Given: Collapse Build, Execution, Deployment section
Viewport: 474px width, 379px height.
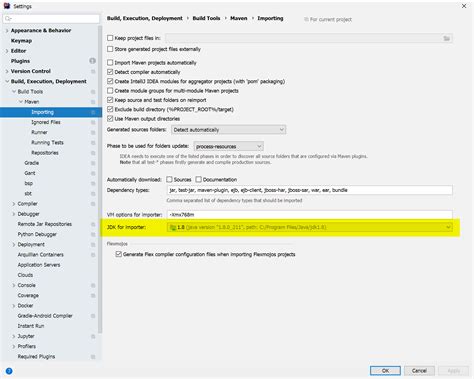Looking at the screenshot, I should (7, 81).
